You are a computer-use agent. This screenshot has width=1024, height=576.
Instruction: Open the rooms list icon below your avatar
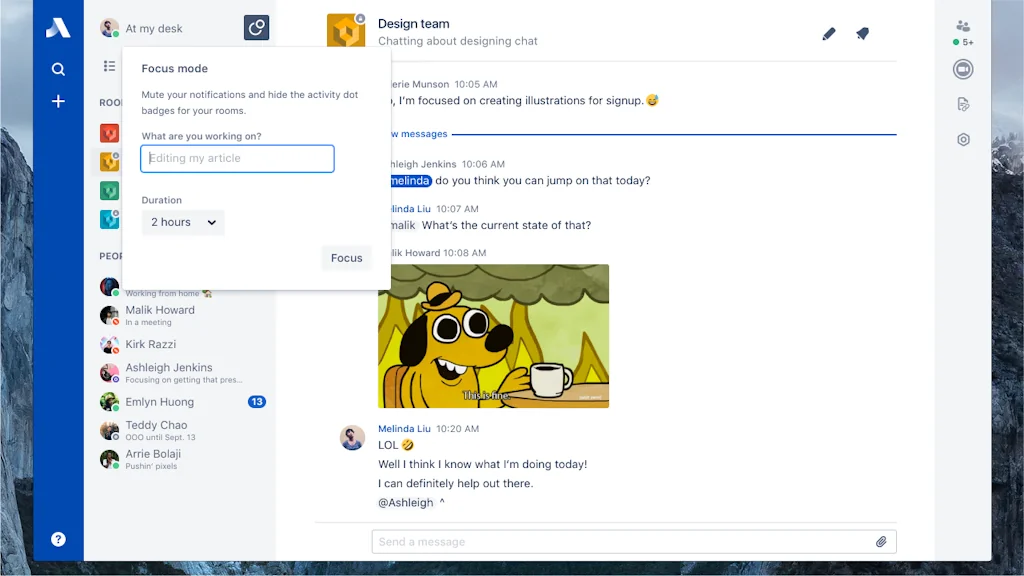(x=108, y=67)
